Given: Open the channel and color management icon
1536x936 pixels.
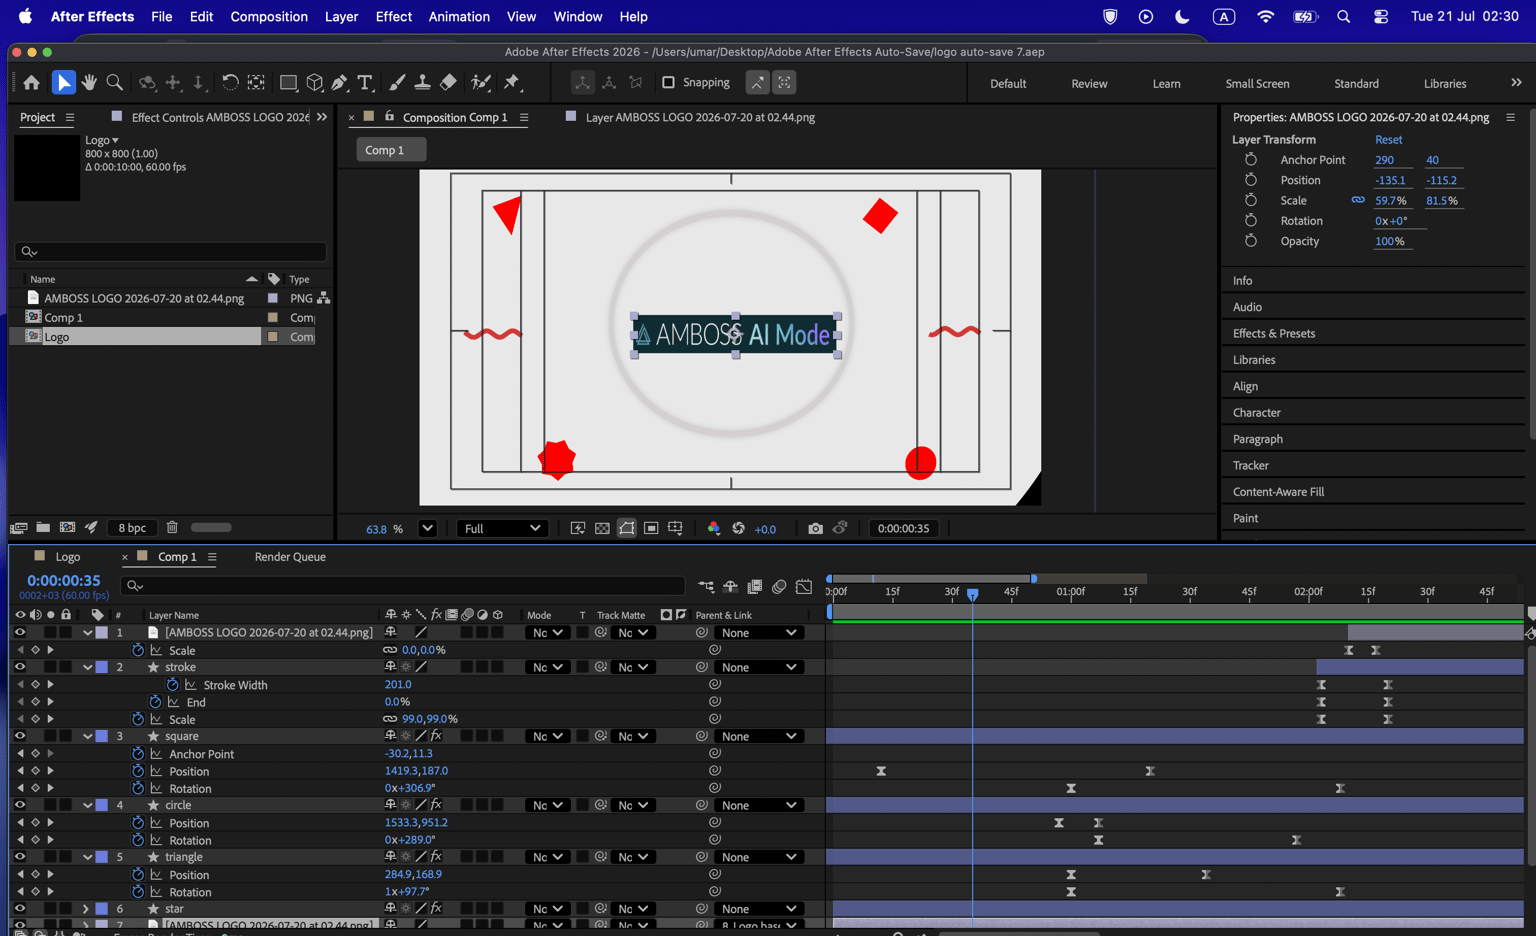Looking at the screenshot, I should [x=713, y=529].
